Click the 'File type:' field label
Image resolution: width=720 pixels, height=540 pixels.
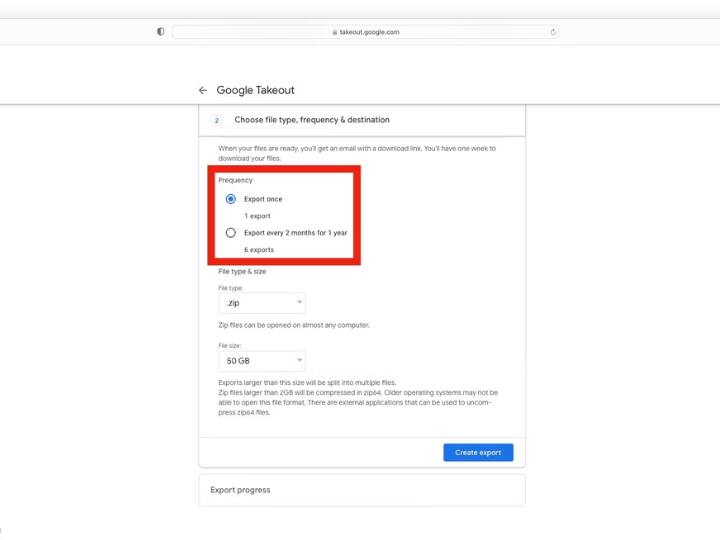pyautogui.click(x=231, y=288)
